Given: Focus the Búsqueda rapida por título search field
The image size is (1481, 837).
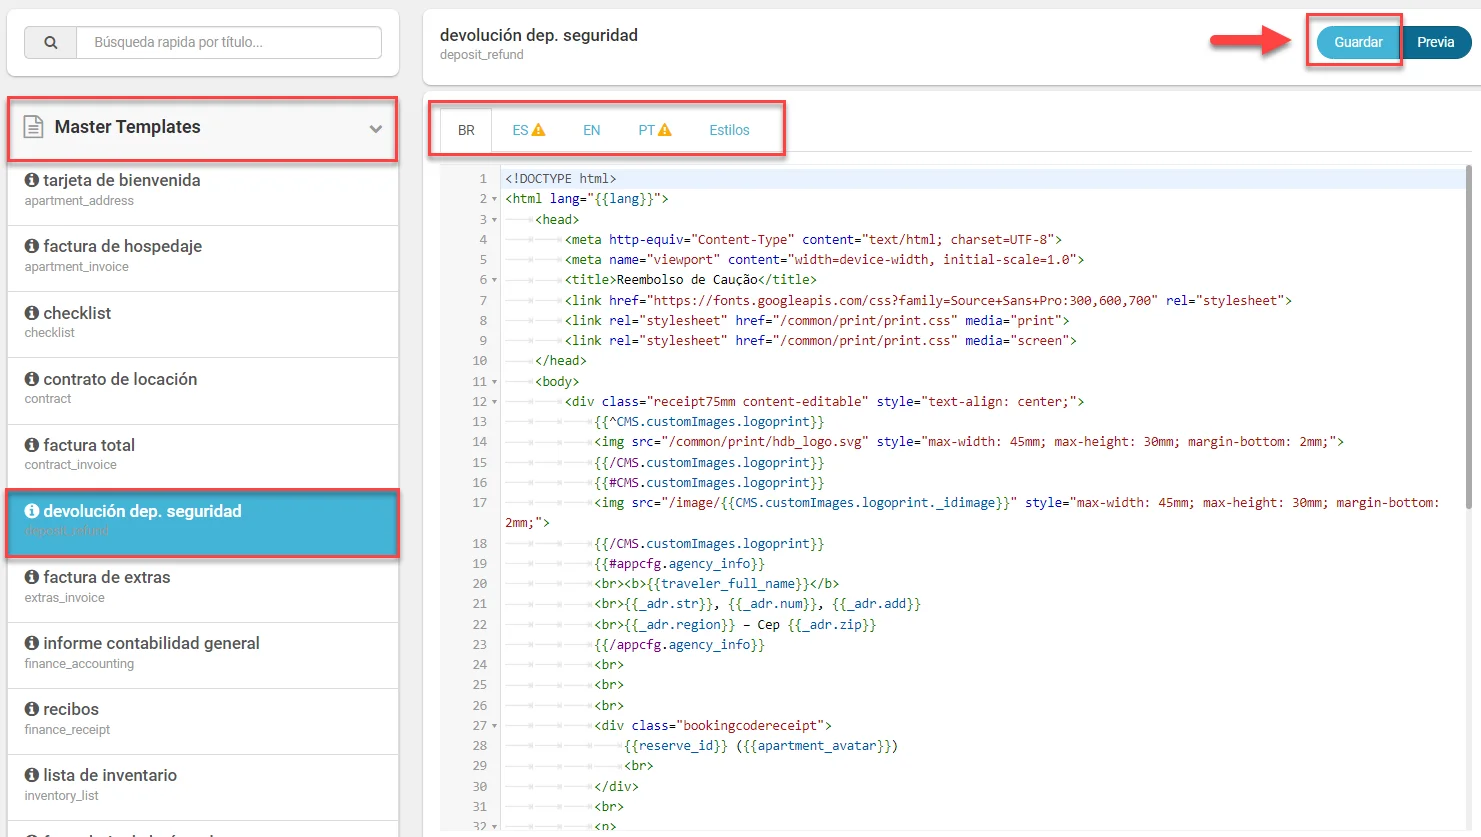Looking at the screenshot, I should tap(229, 43).
